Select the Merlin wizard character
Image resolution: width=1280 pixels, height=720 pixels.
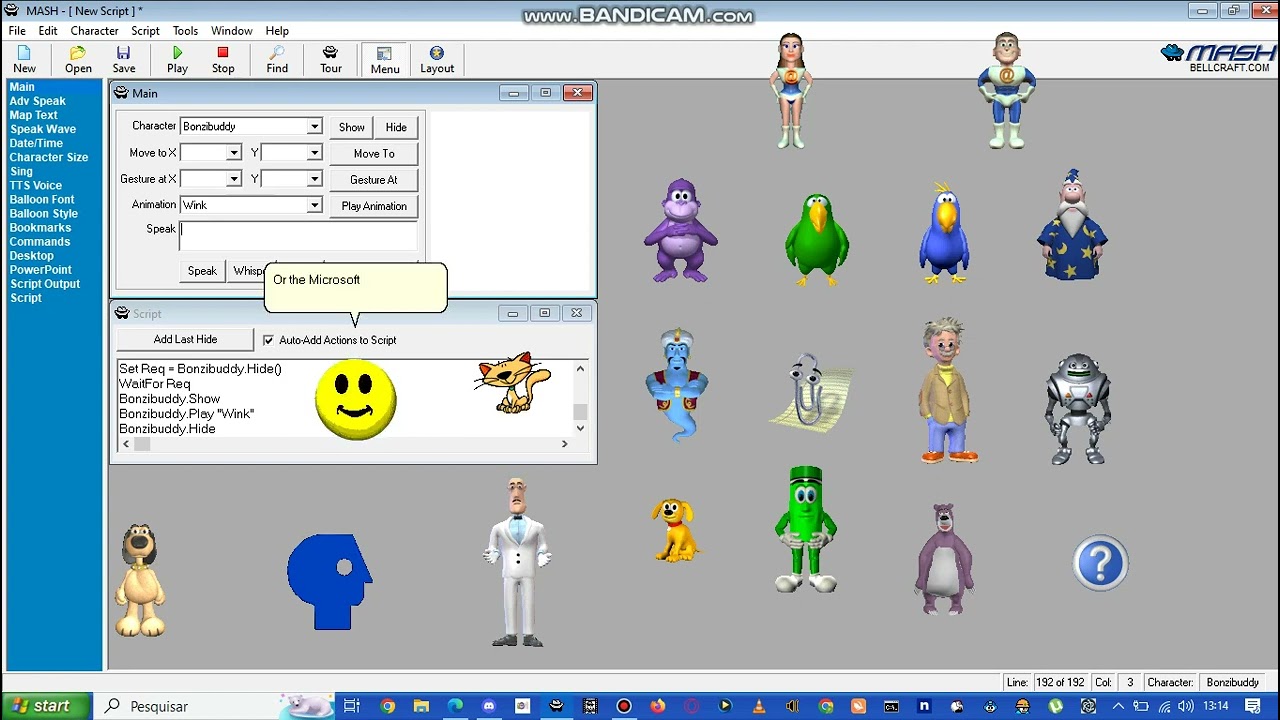click(x=1072, y=225)
